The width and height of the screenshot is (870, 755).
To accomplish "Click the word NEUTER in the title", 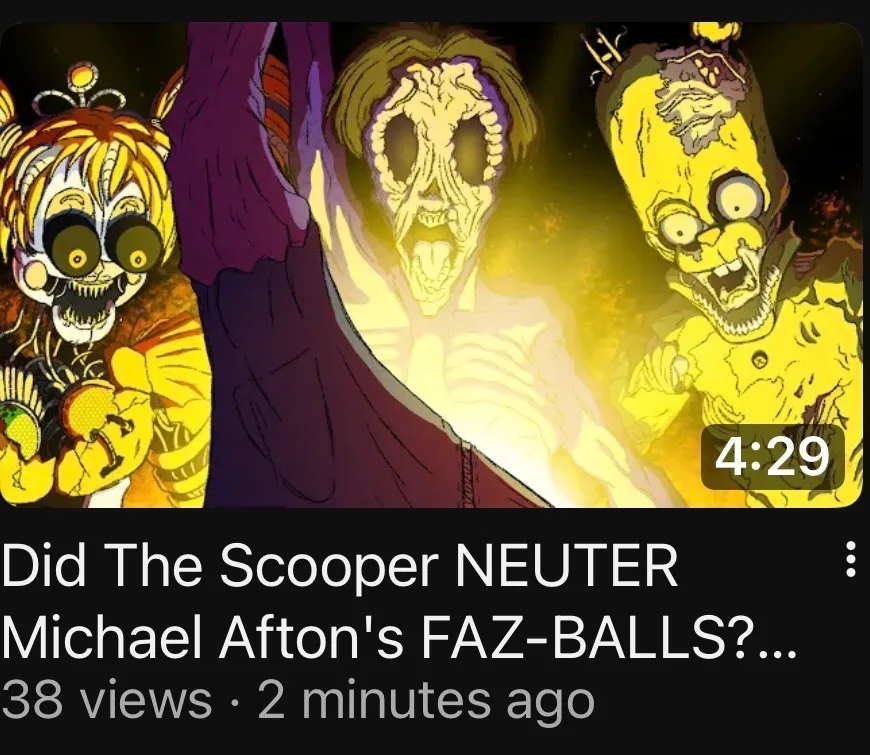I will [566, 565].
